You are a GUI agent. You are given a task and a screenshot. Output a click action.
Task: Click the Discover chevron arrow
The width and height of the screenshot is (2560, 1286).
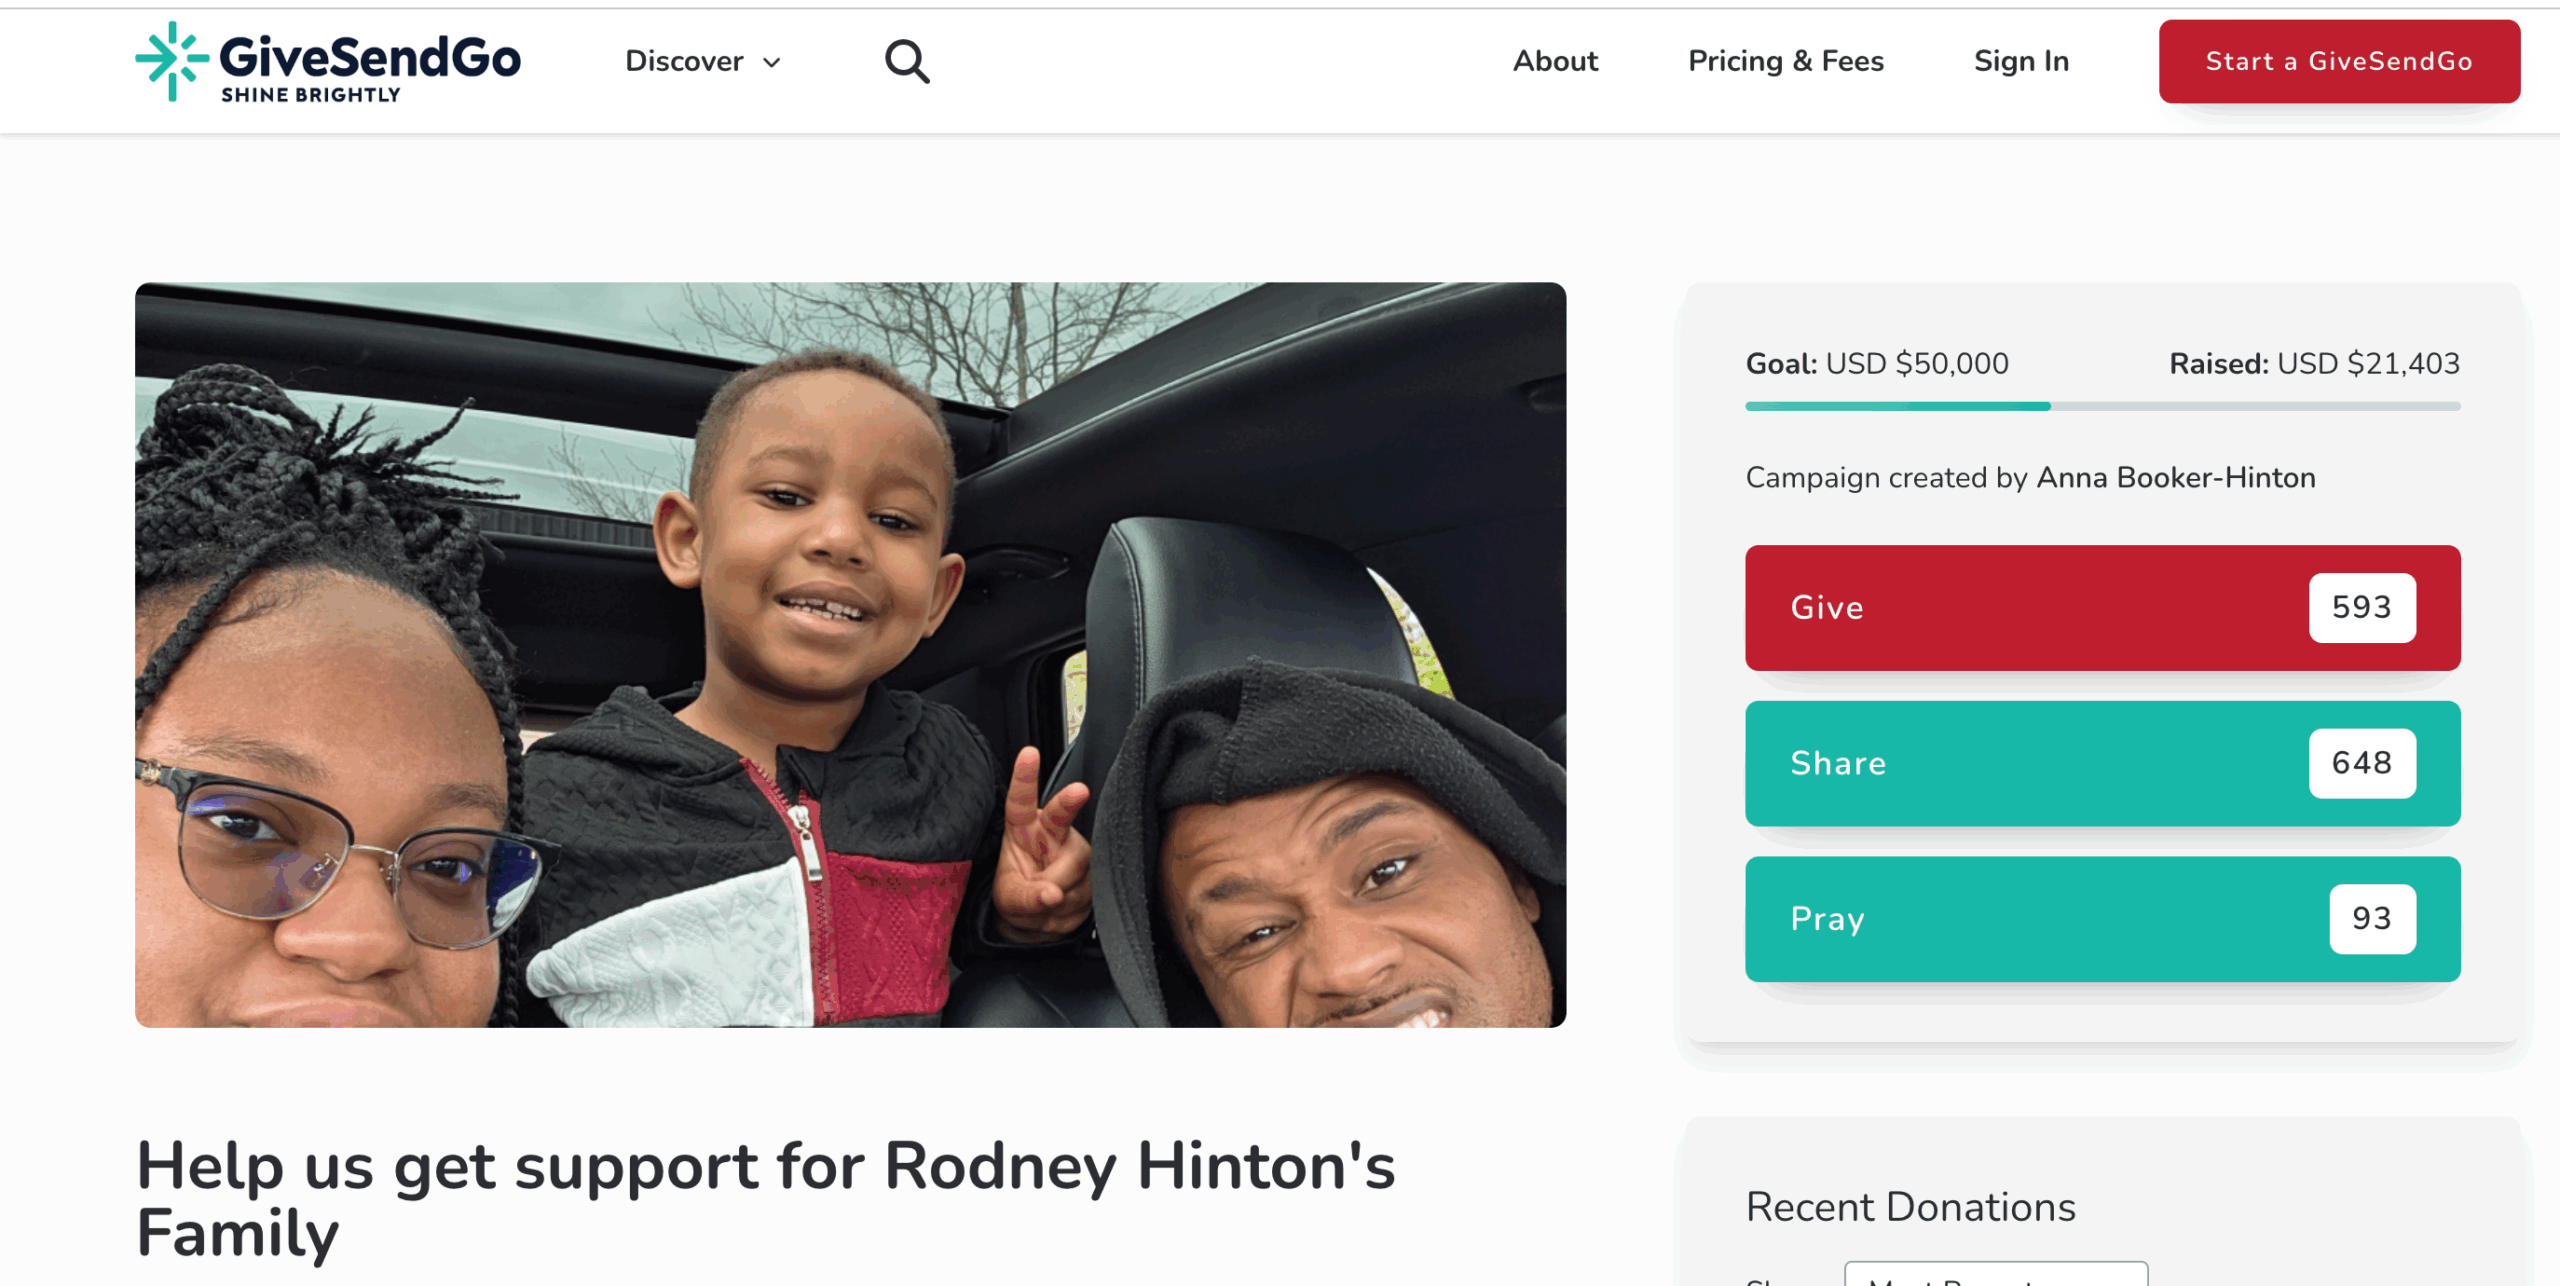click(771, 62)
